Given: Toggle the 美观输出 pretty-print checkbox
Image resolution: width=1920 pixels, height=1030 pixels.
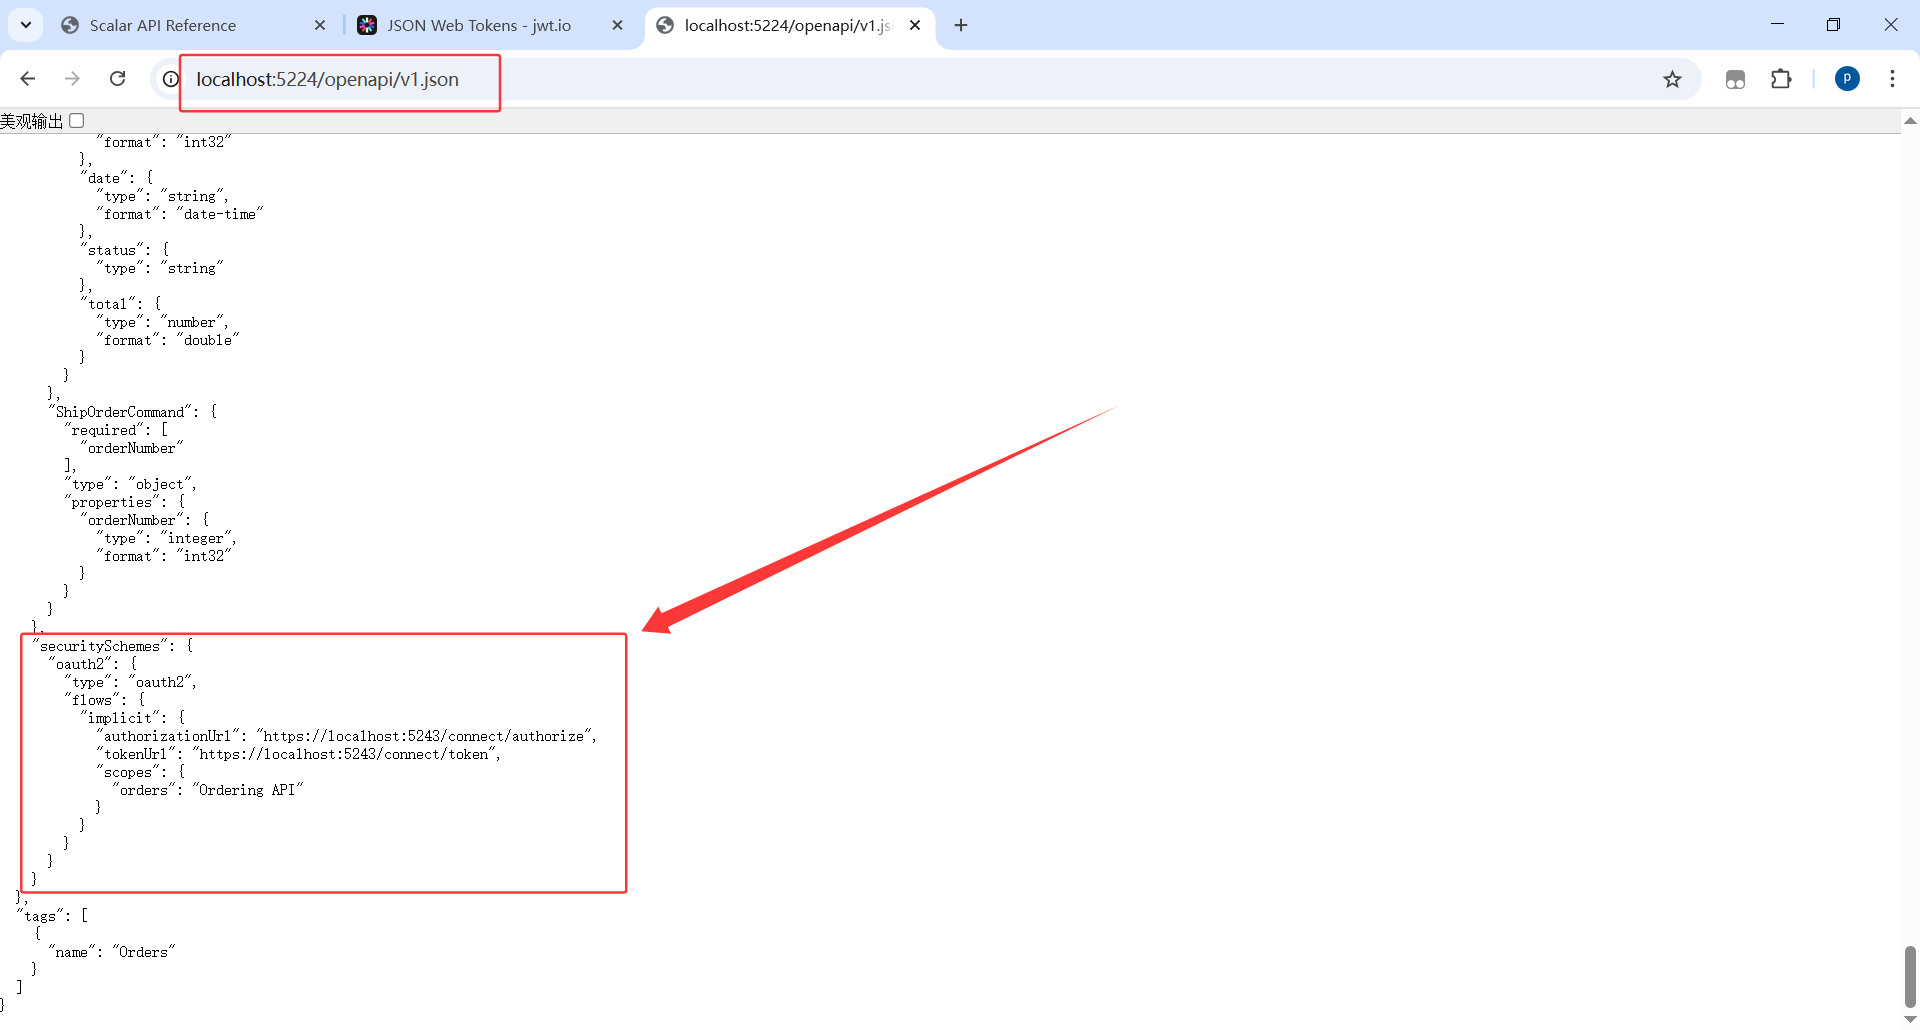Looking at the screenshot, I should click(76, 121).
